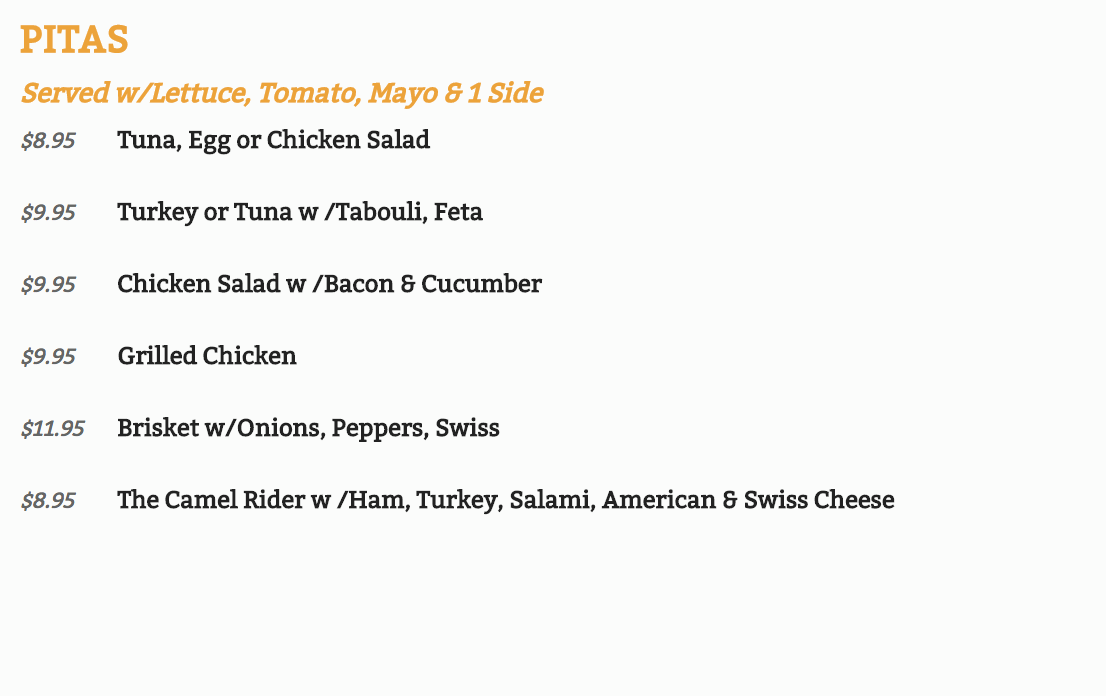This screenshot has height=696, width=1106.
Task: Choose Chicken Salad w/Bacon & Cucumber
Action: (x=329, y=284)
